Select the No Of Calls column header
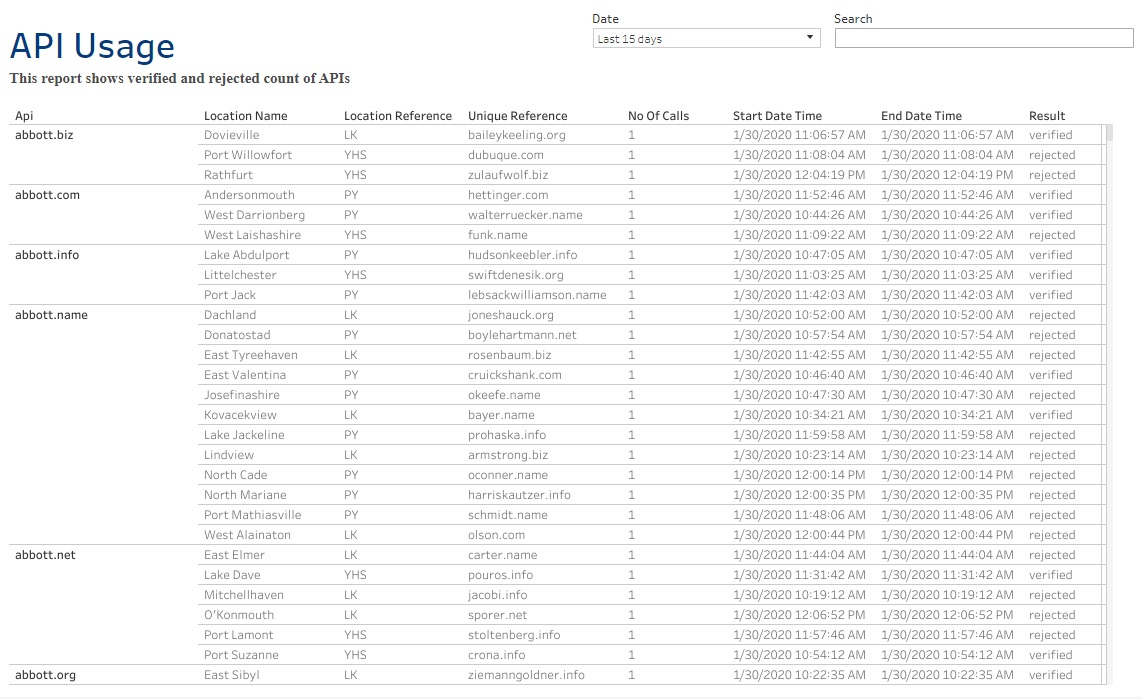The image size is (1142, 699). [x=658, y=116]
